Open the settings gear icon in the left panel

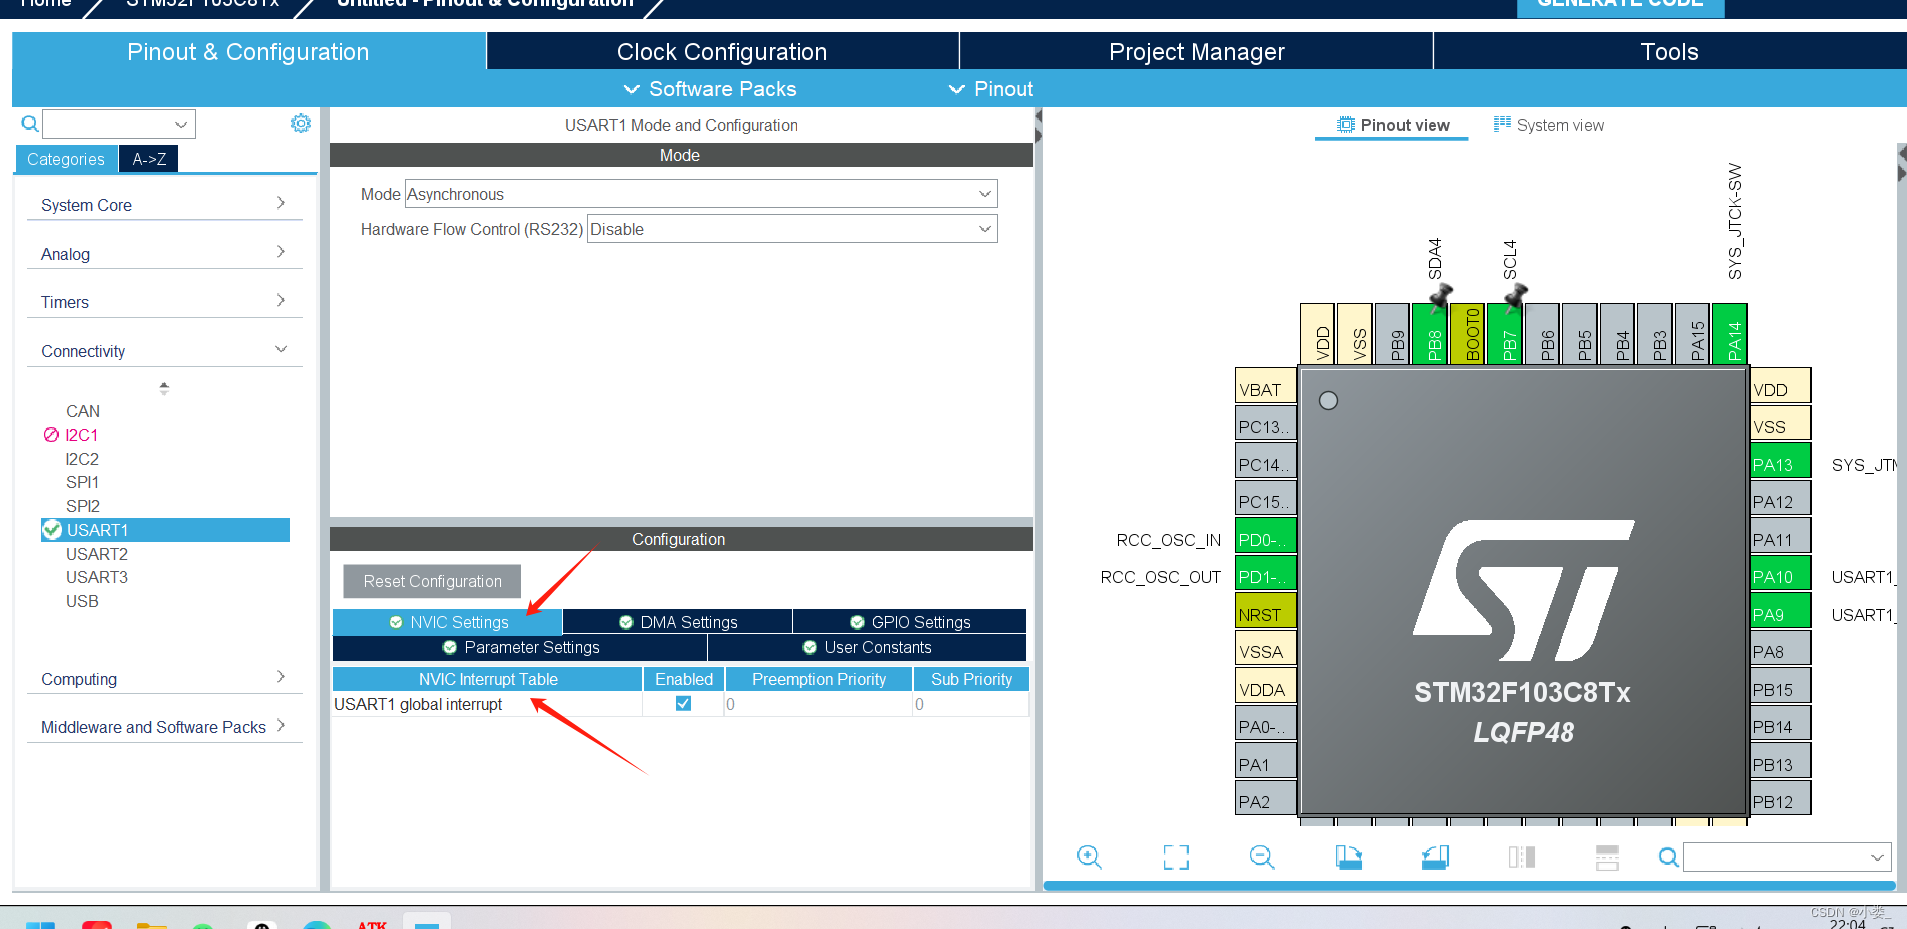(301, 123)
